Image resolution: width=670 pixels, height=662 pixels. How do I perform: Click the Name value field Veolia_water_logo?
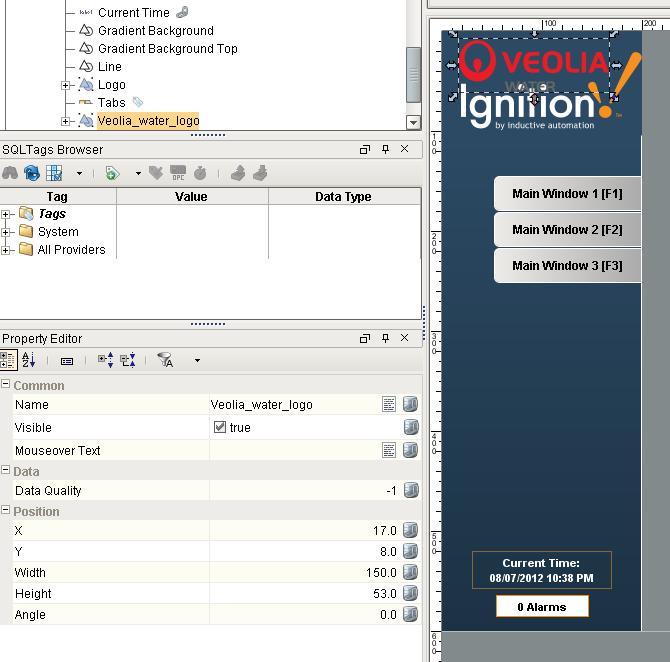click(295, 404)
